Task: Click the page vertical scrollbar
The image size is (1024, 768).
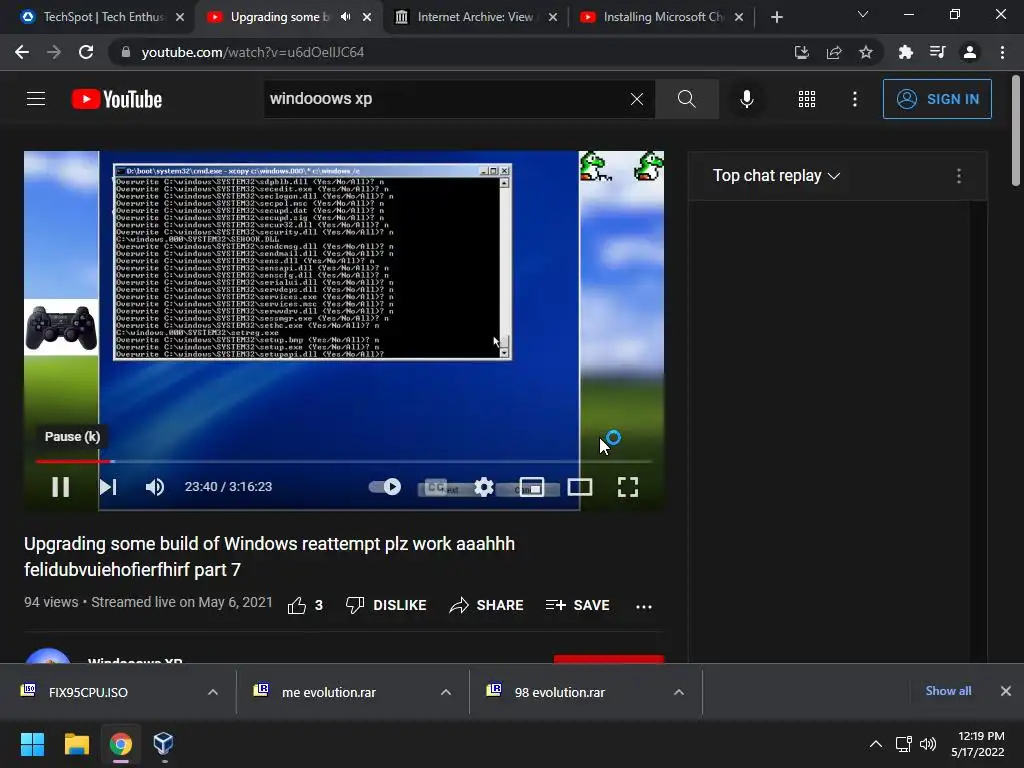Action: [1016, 131]
